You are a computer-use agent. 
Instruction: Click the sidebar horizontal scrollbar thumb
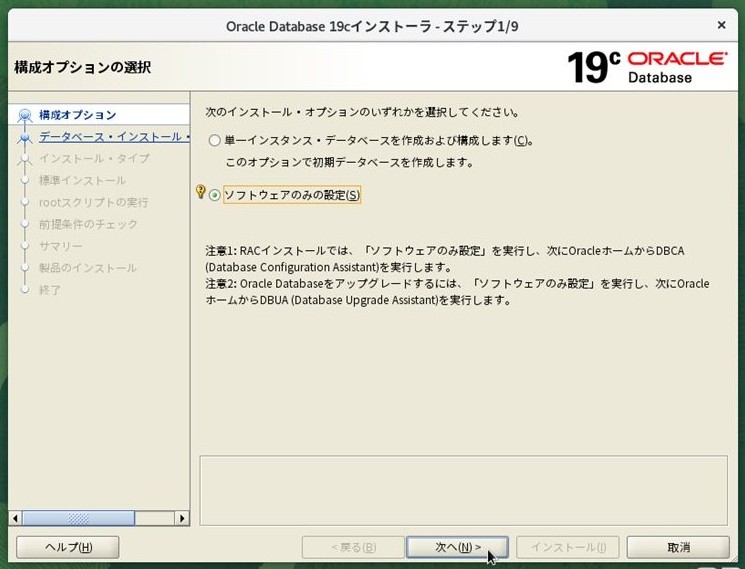tap(78, 518)
